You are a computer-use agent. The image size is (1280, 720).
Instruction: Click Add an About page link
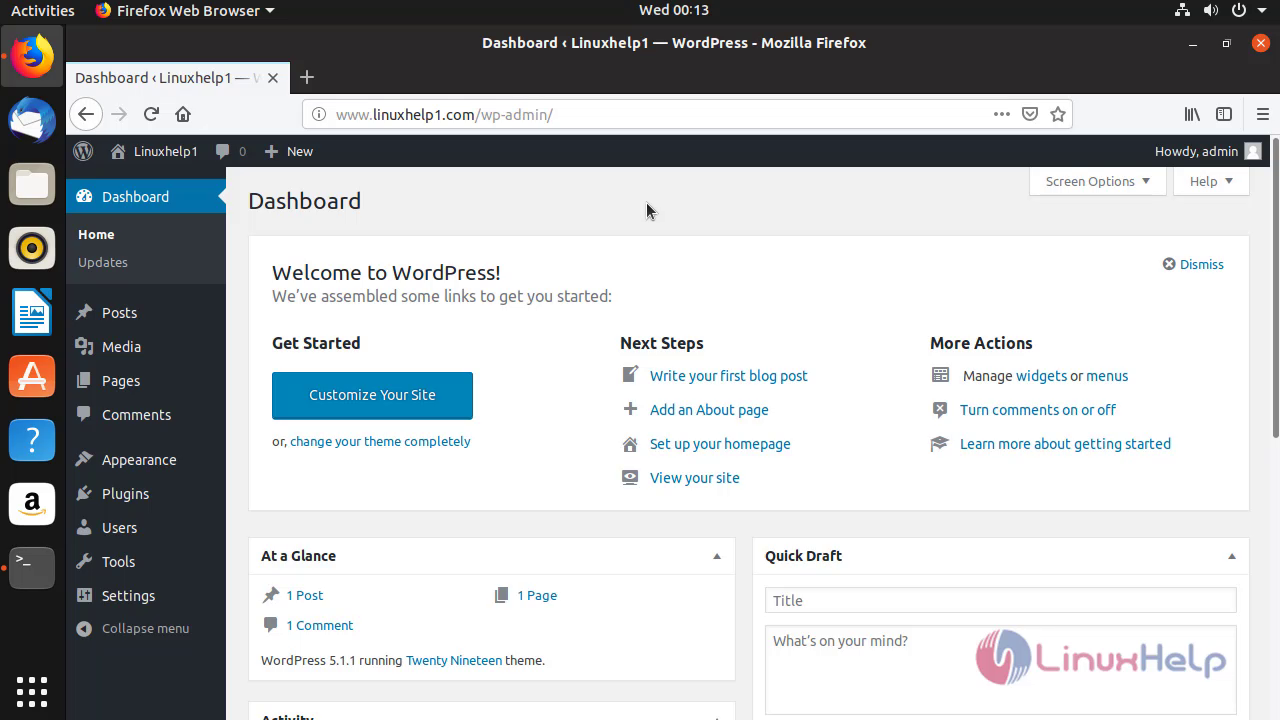[709, 410]
